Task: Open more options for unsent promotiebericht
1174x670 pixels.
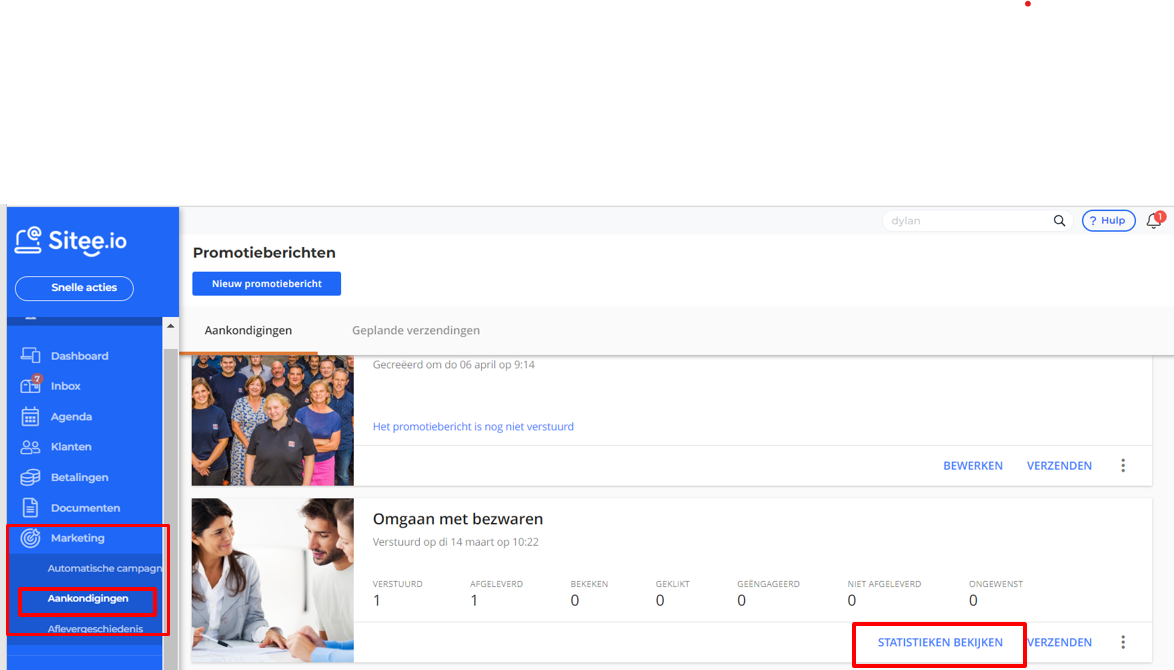Action: (x=1123, y=466)
